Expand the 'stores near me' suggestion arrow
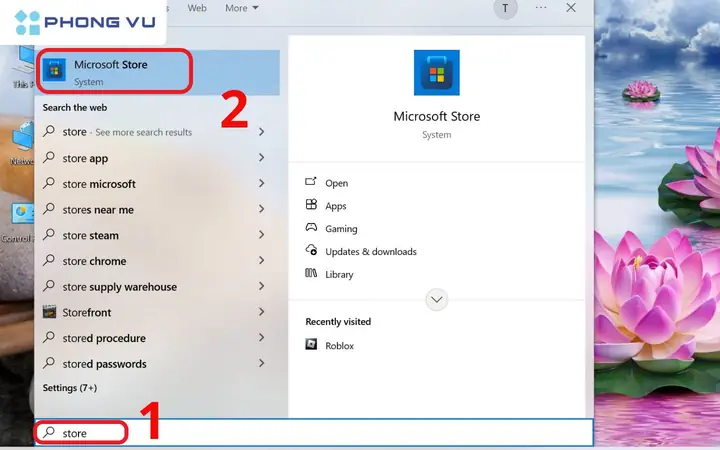 tap(261, 209)
